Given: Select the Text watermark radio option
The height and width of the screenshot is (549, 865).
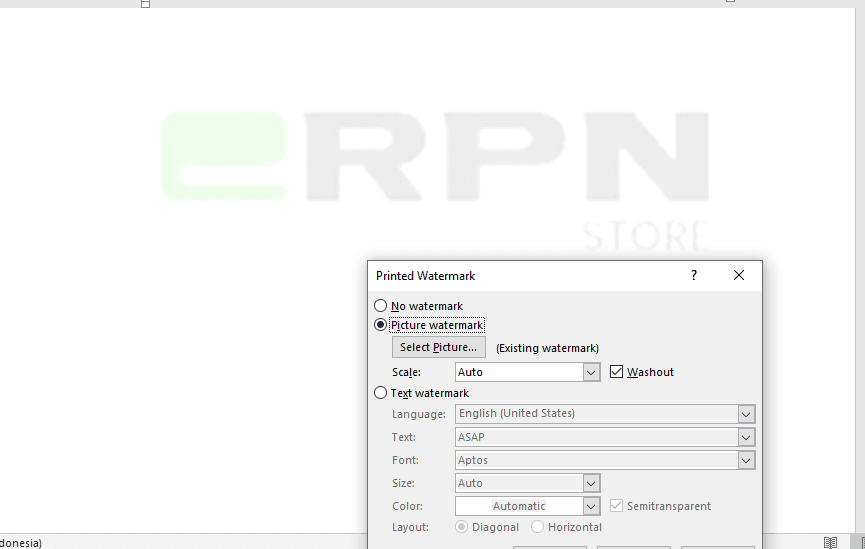Looking at the screenshot, I should point(381,393).
